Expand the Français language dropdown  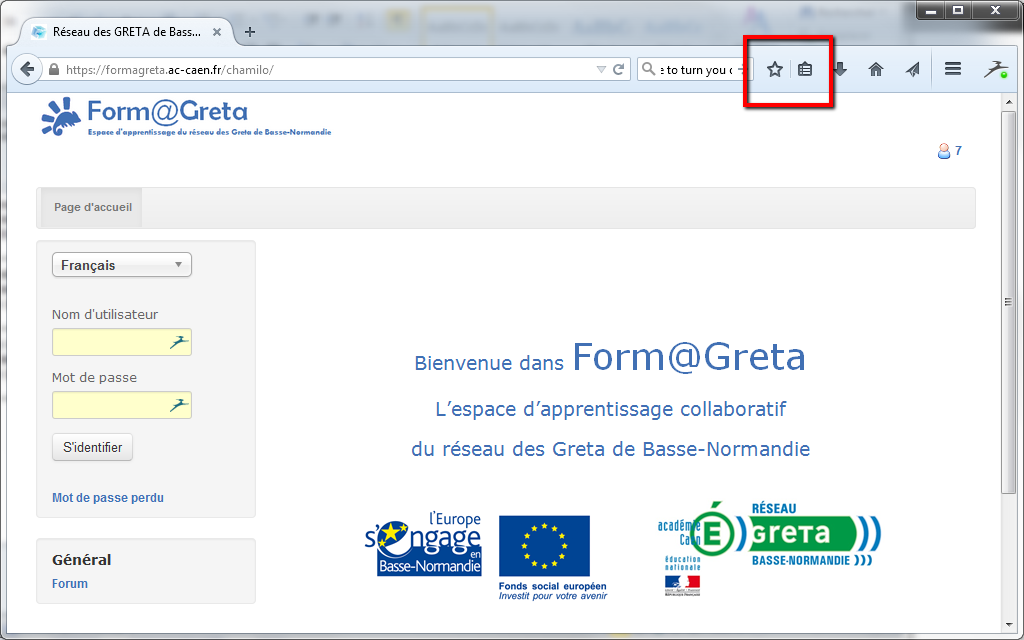(x=121, y=264)
